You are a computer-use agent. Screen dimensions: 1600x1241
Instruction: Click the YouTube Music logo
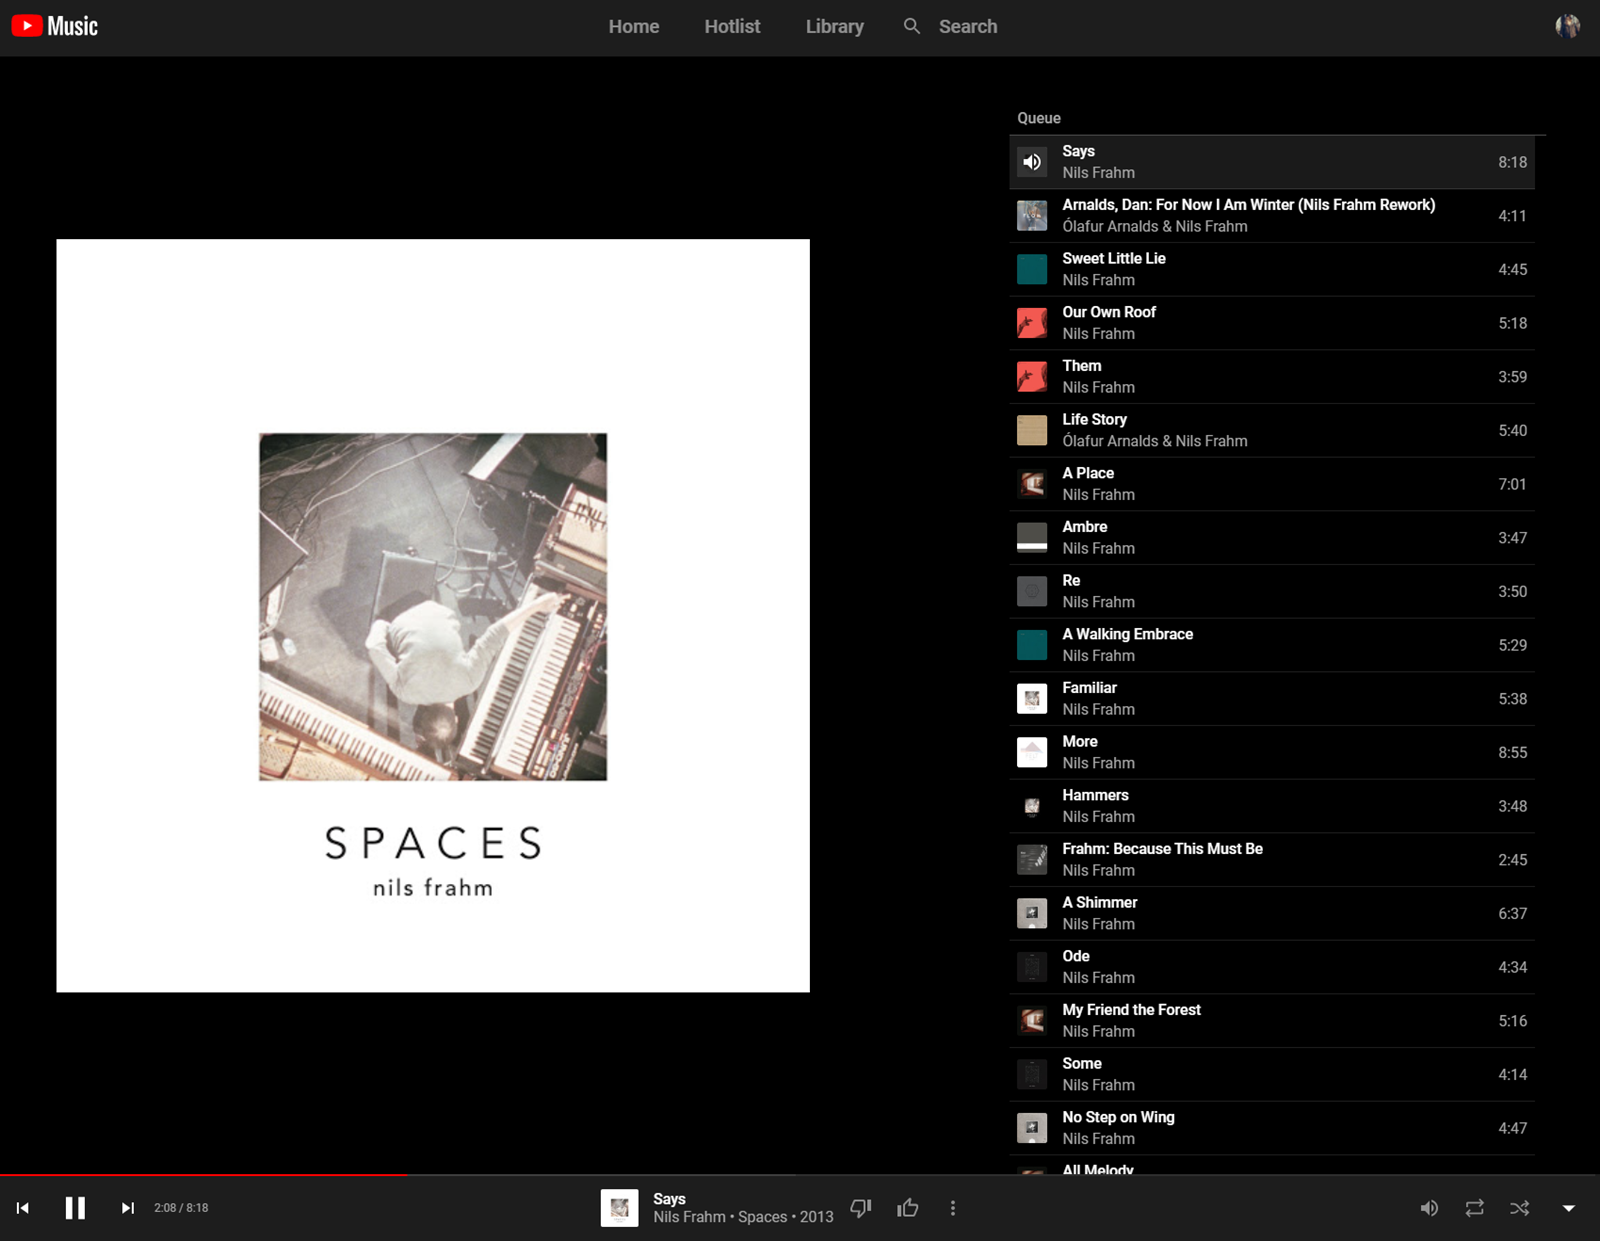click(55, 26)
